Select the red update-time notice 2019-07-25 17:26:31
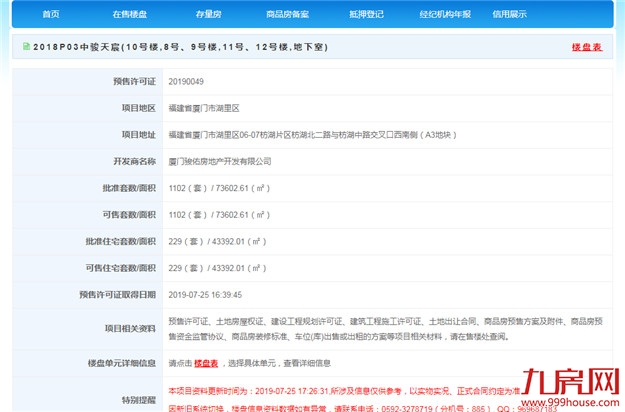 tap(344, 391)
